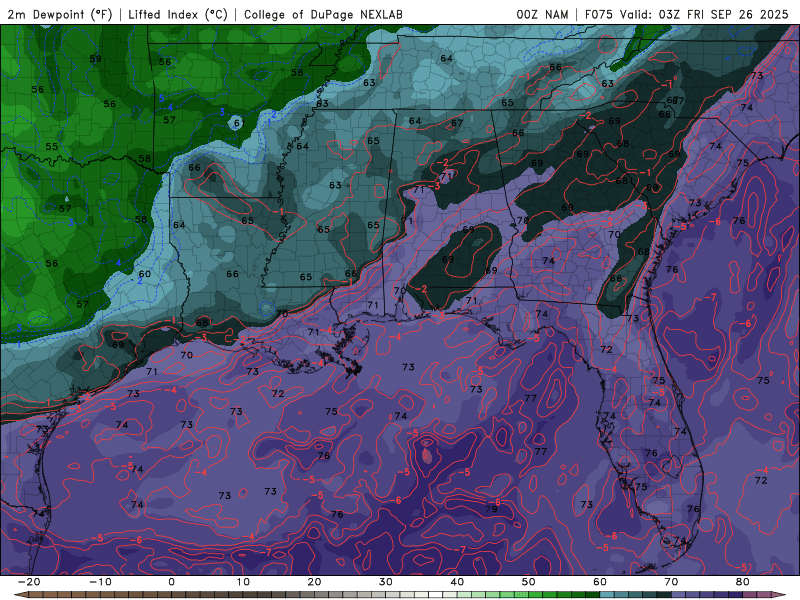800x600 pixels.
Task: Click the 0 tick label on the color scale
Action: pos(171,582)
